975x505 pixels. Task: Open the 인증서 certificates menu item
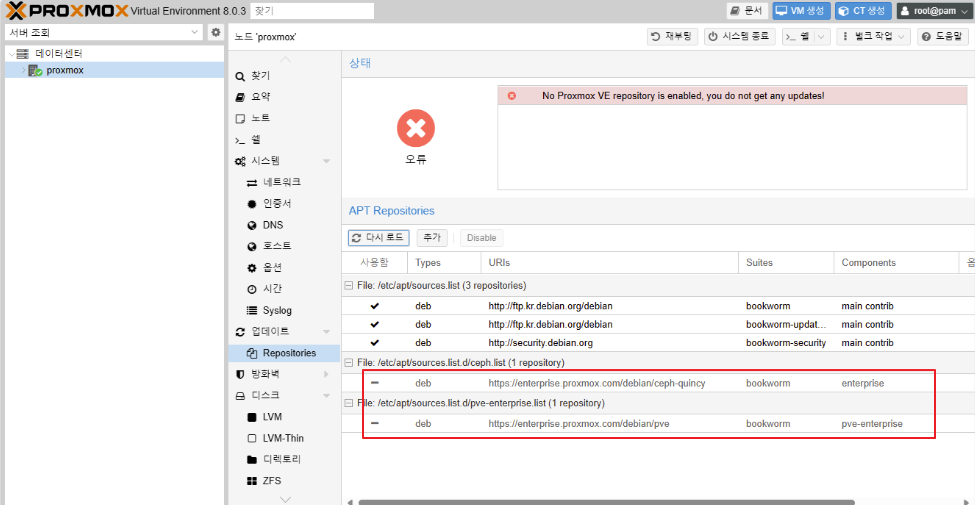[284, 203]
